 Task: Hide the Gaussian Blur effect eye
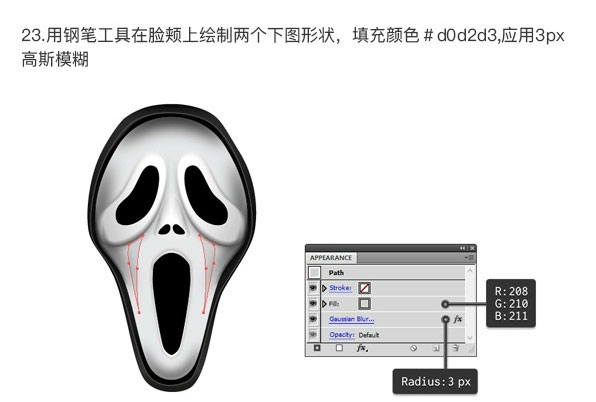click(x=313, y=319)
